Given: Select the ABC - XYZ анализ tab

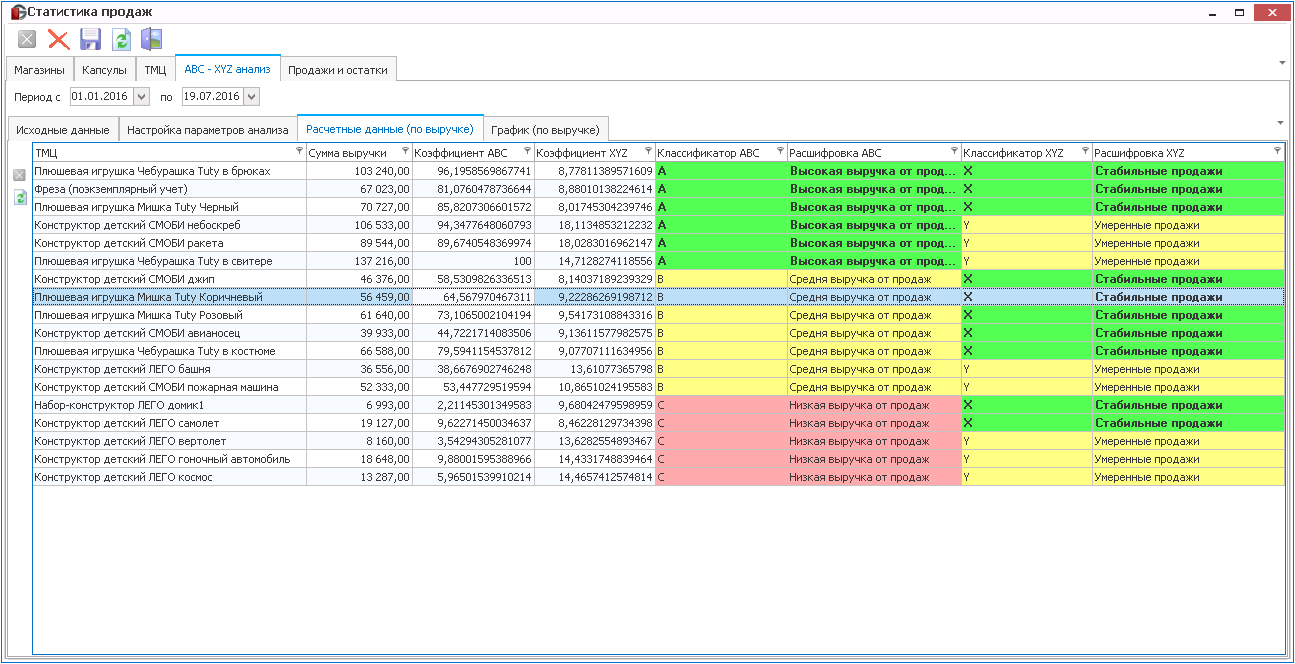Looking at the screenshot, I should click(228, 69).
